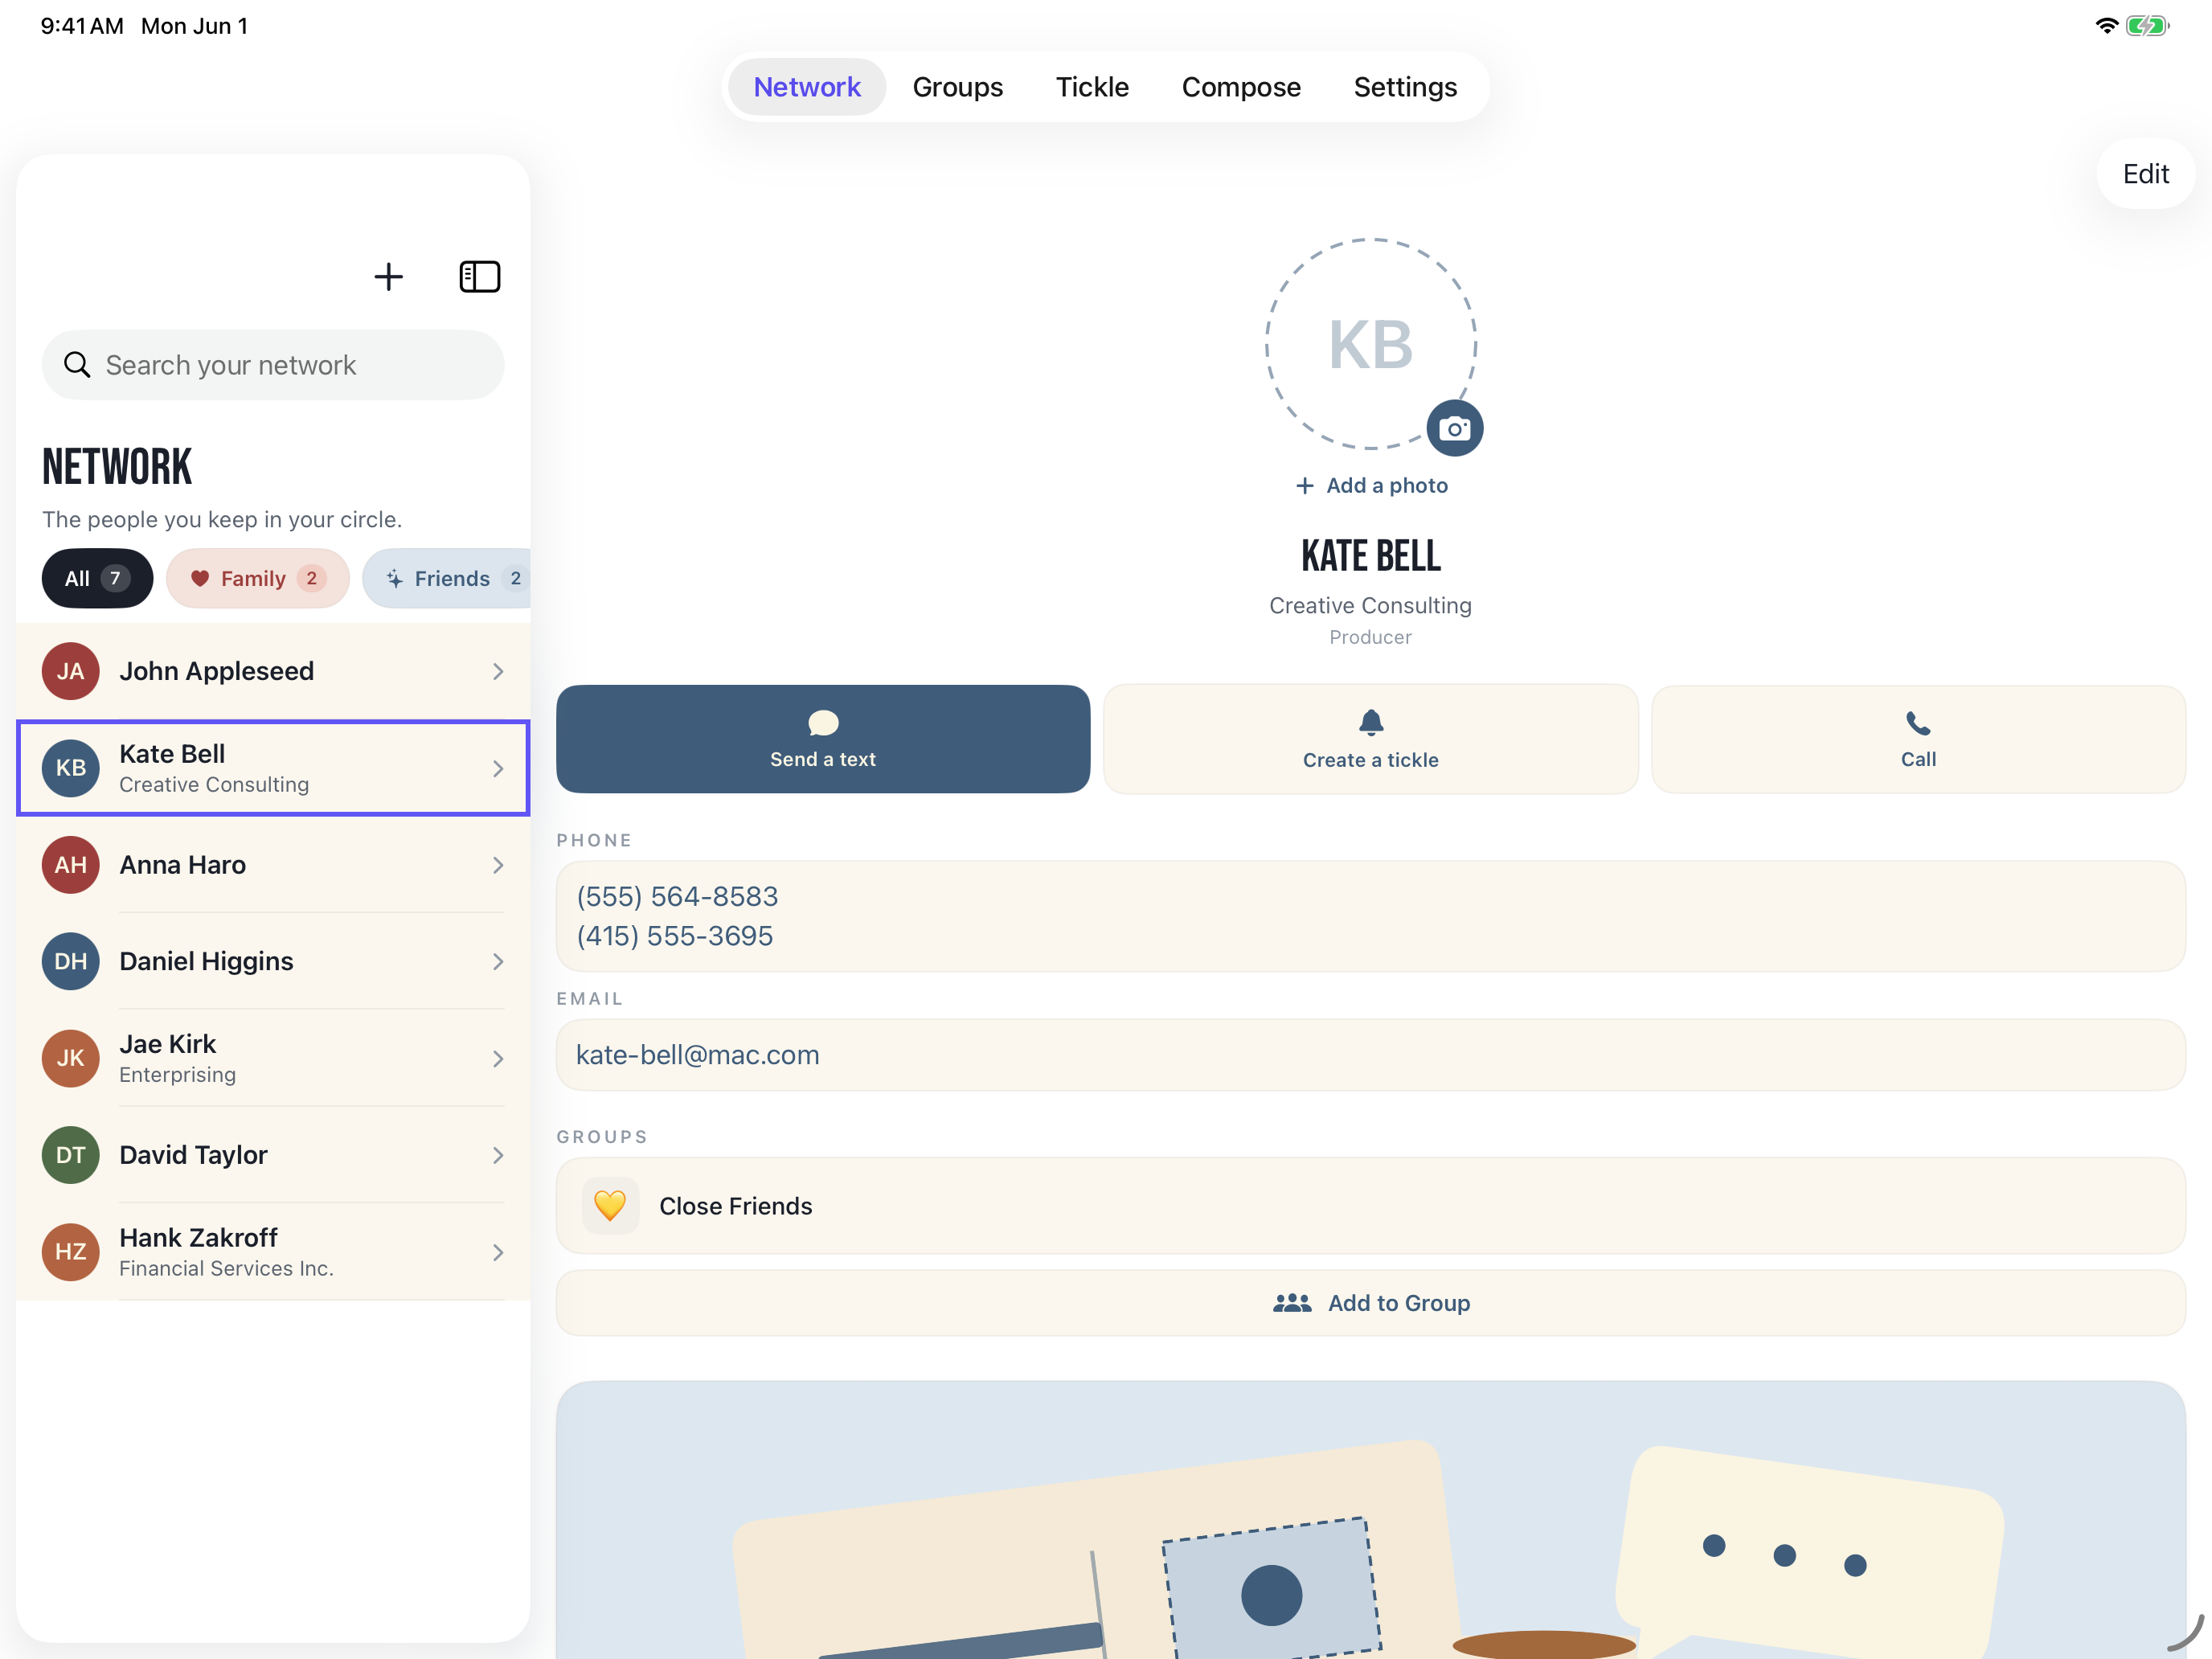Open Anna Haro's AH avatar
Viewport: 2212px width, 1659px height.
point(71,865)
